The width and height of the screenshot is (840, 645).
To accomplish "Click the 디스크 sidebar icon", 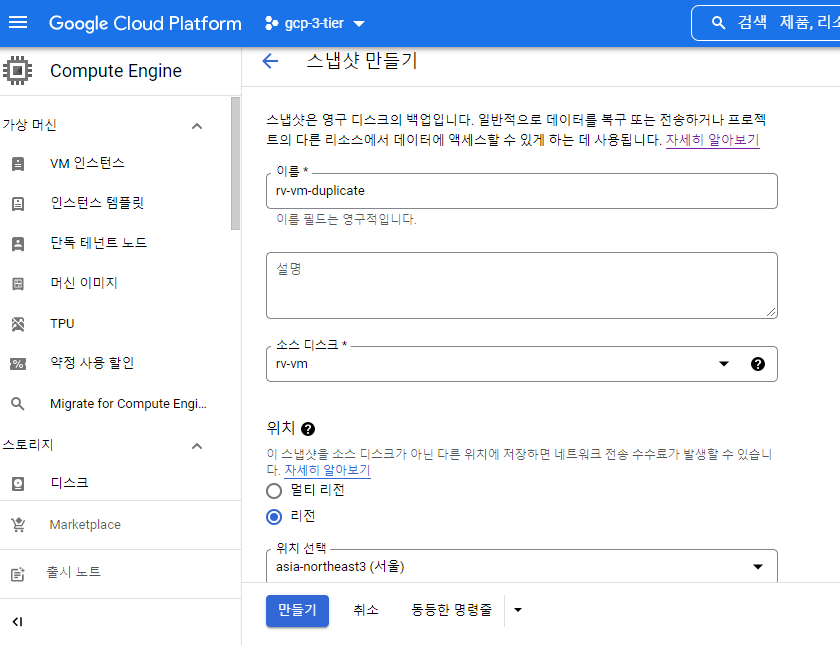I will (18, 484).
